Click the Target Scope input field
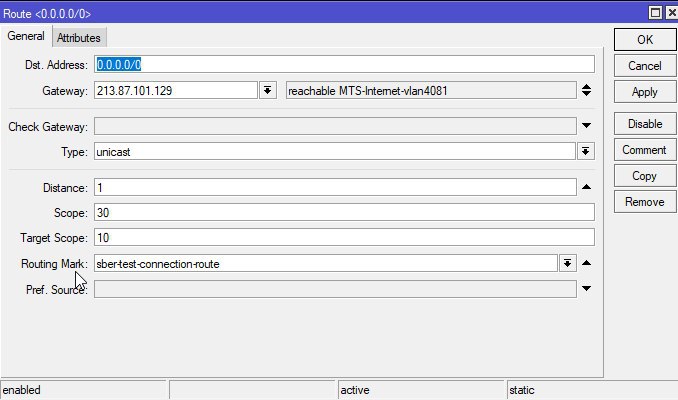Viewport: 678px width, 400px height. tap(344, 237)
